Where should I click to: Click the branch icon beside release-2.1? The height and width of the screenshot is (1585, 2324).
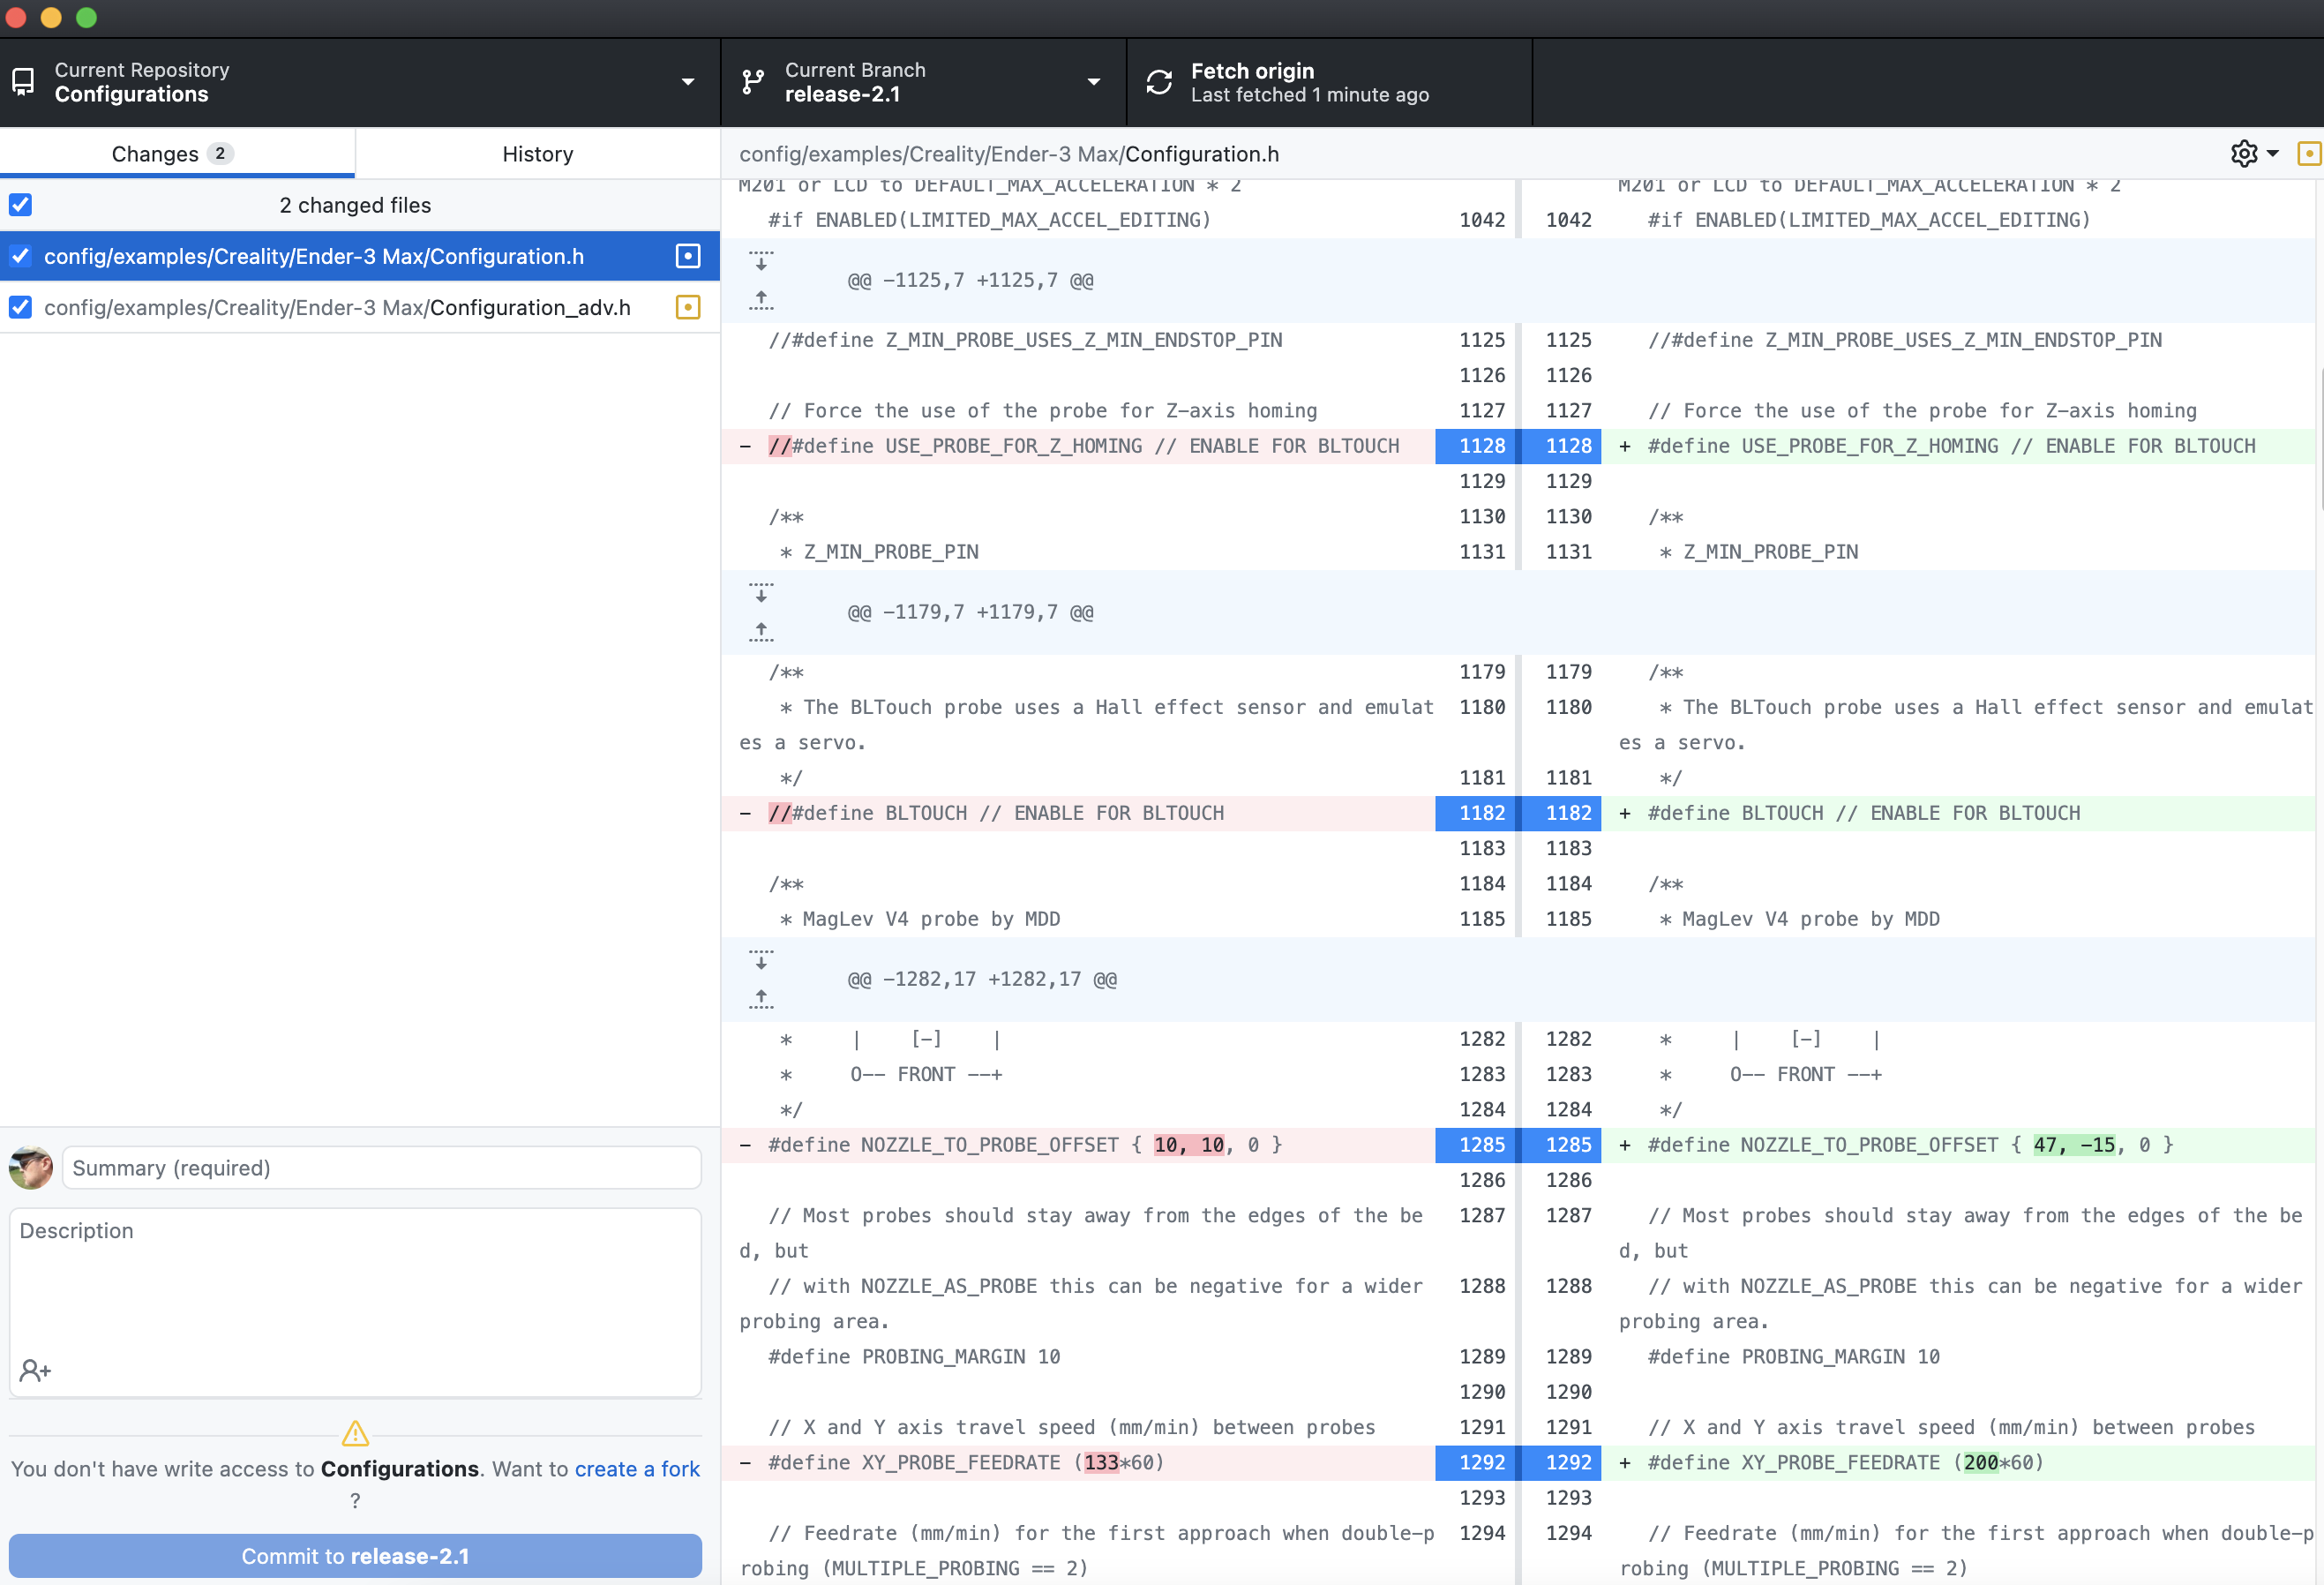753,82
